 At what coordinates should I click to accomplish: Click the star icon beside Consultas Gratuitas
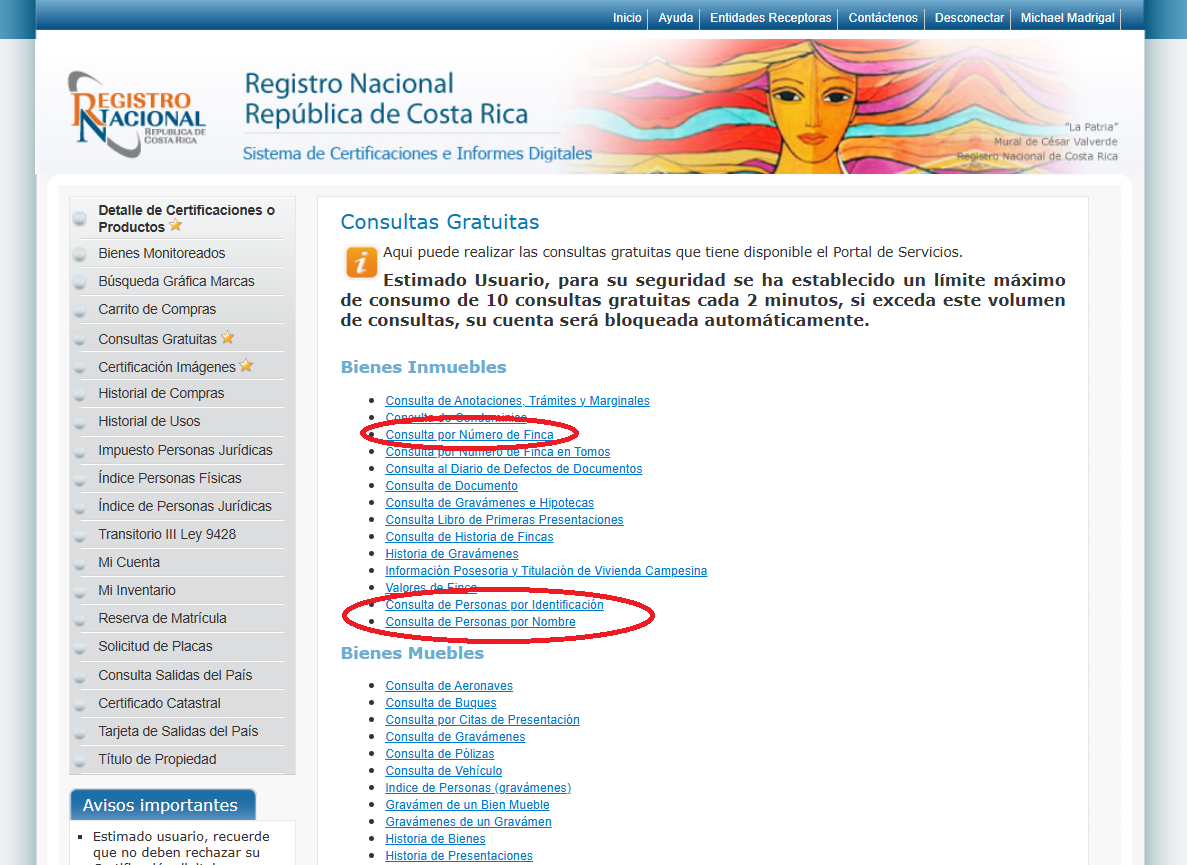228,338
